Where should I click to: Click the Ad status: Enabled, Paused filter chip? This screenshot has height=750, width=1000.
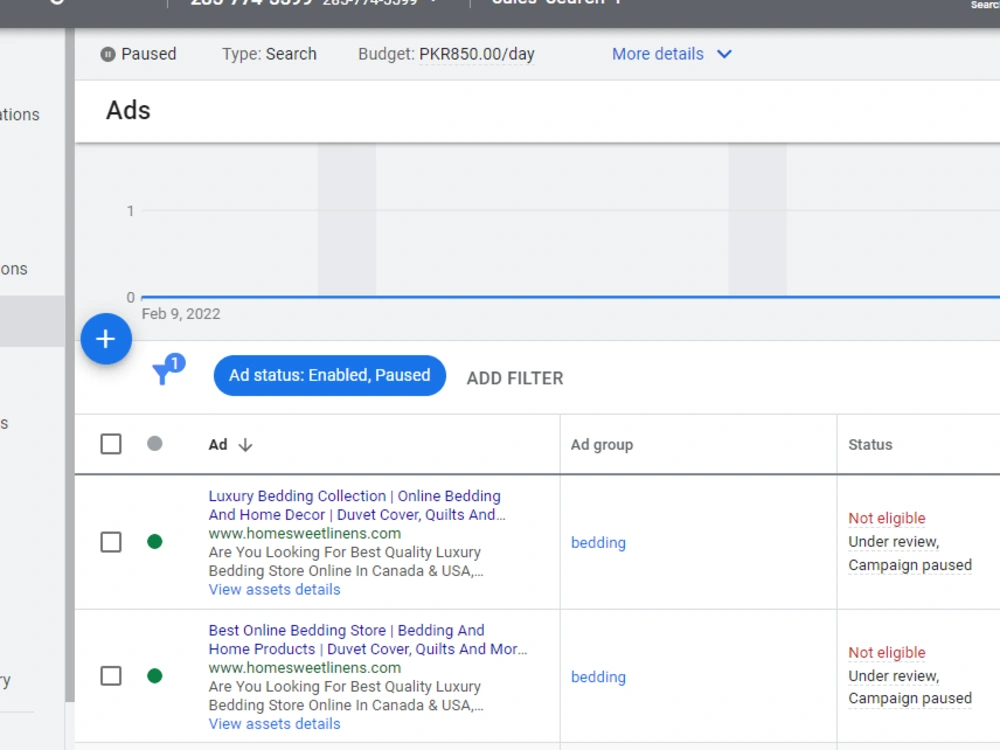pyautogui.click(x=329, y=375)
